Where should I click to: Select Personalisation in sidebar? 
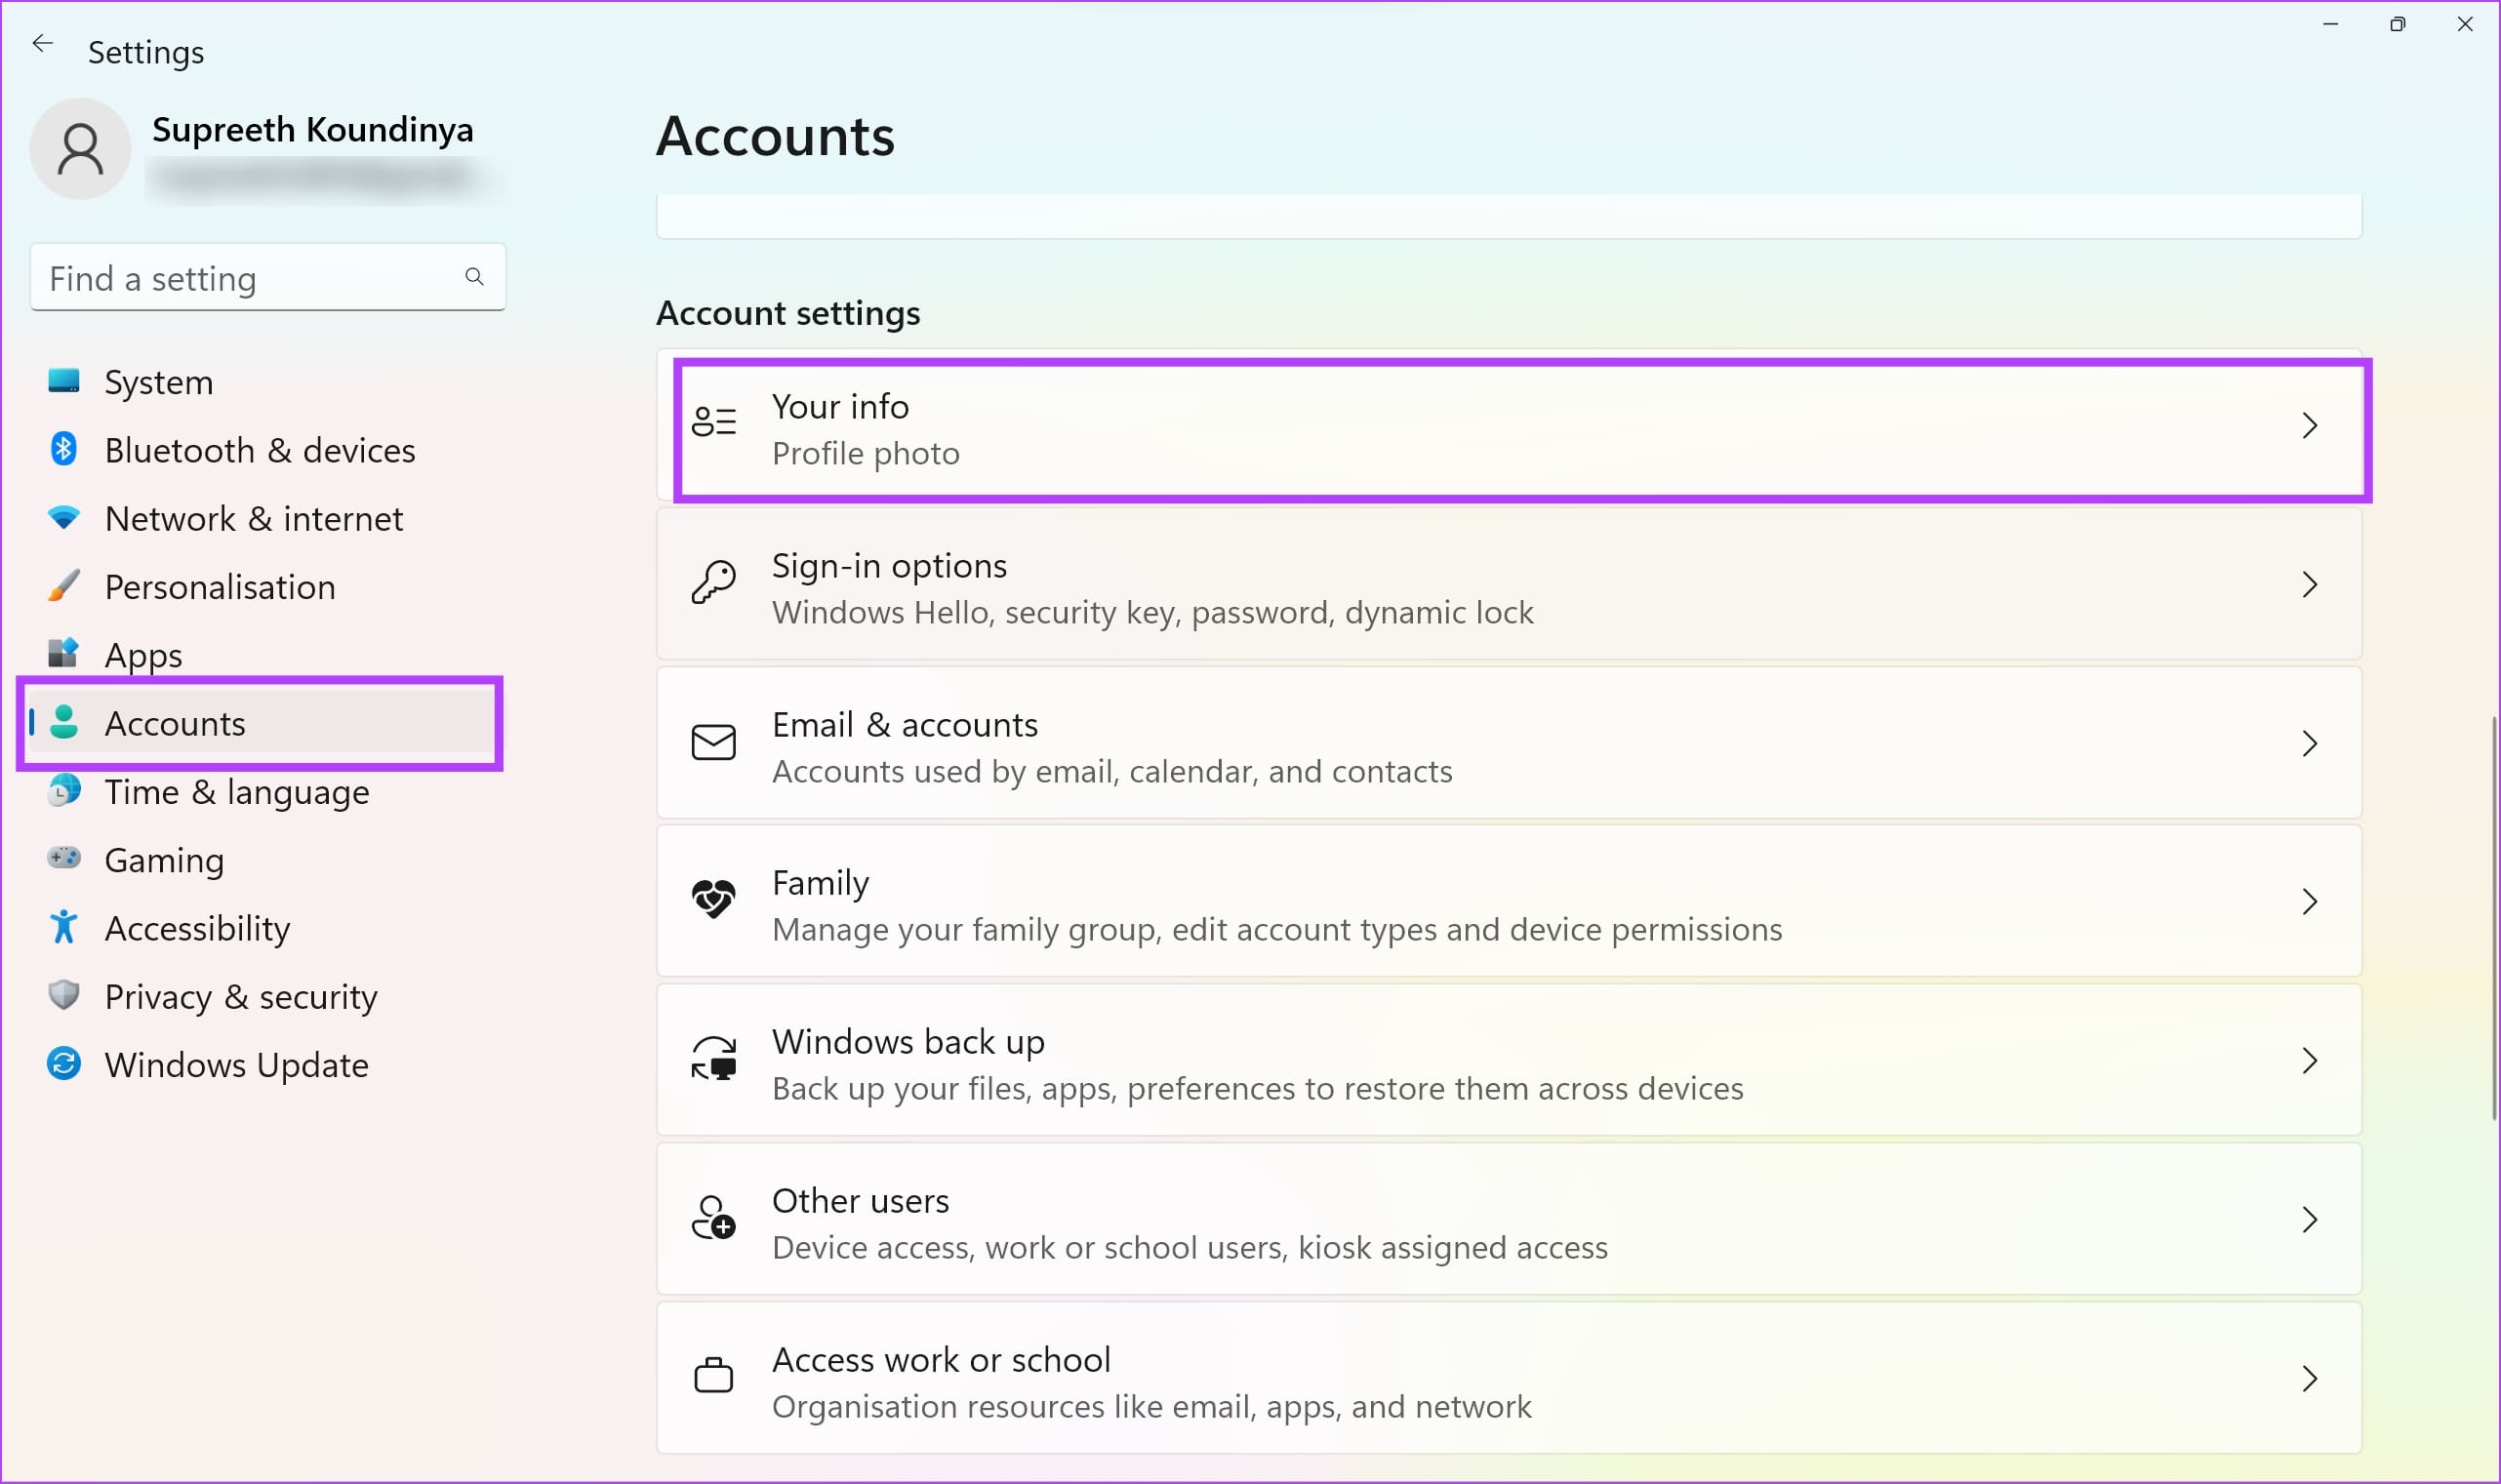(220, 587)
